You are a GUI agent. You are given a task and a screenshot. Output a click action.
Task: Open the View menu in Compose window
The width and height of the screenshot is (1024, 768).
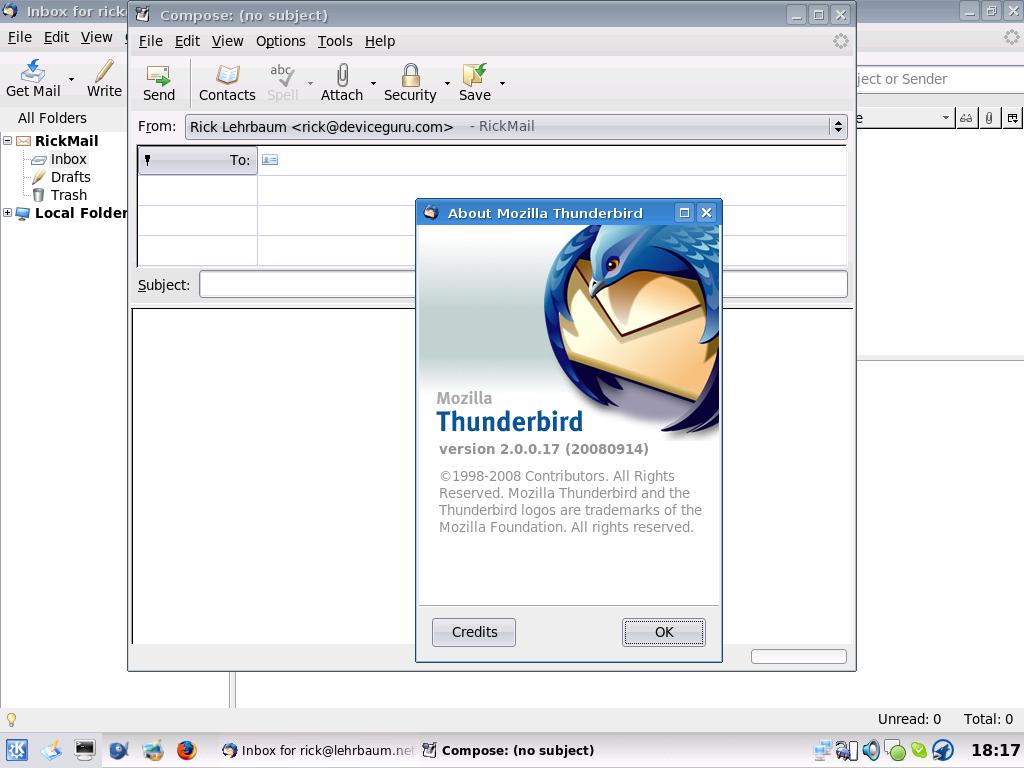click(227, 41)
